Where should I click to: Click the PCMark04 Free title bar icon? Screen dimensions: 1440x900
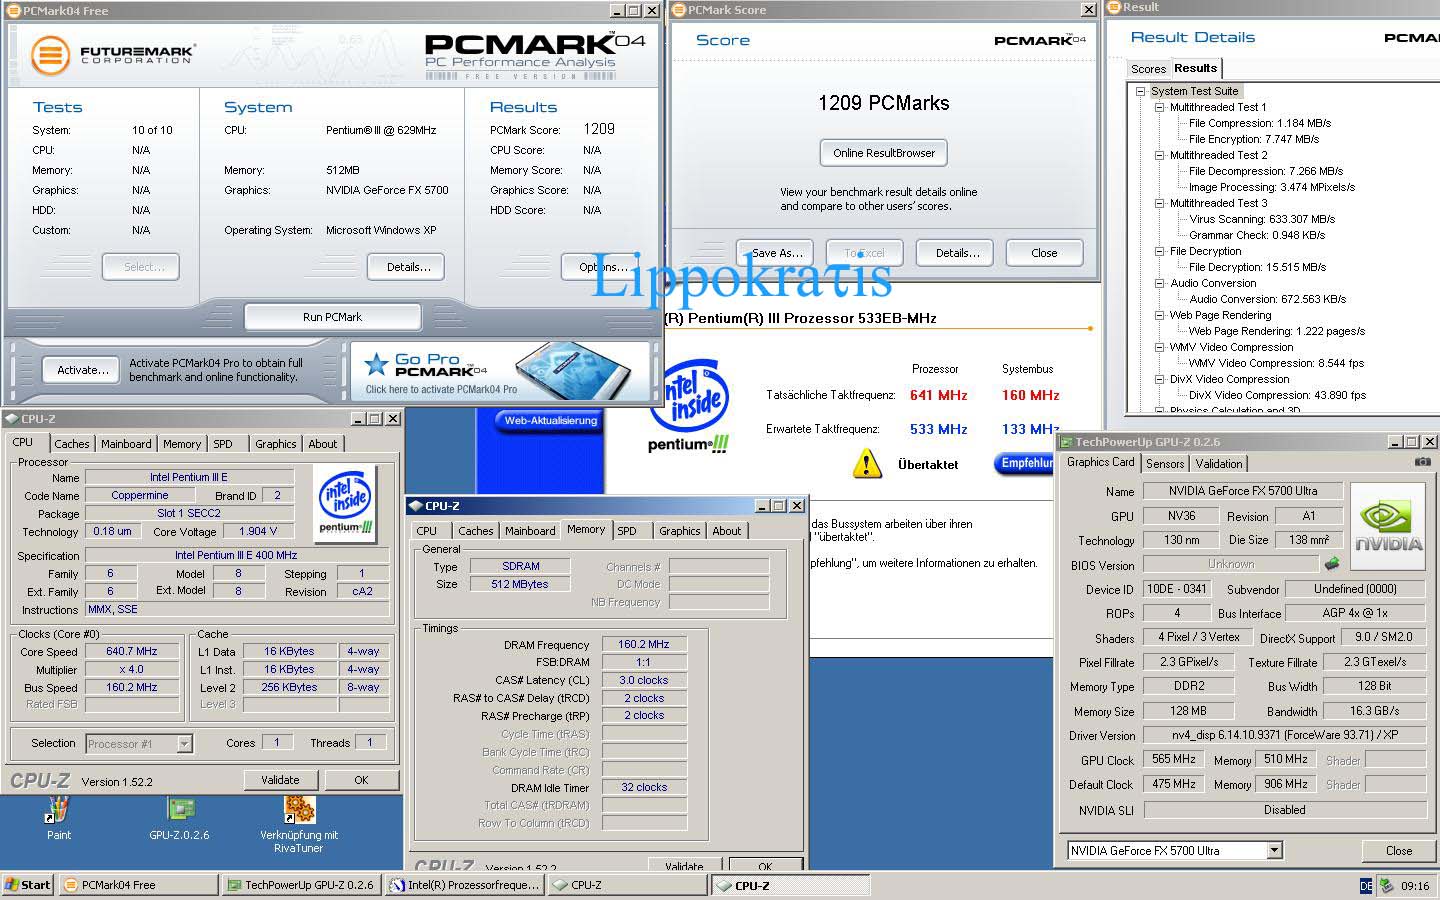(13, 11)
